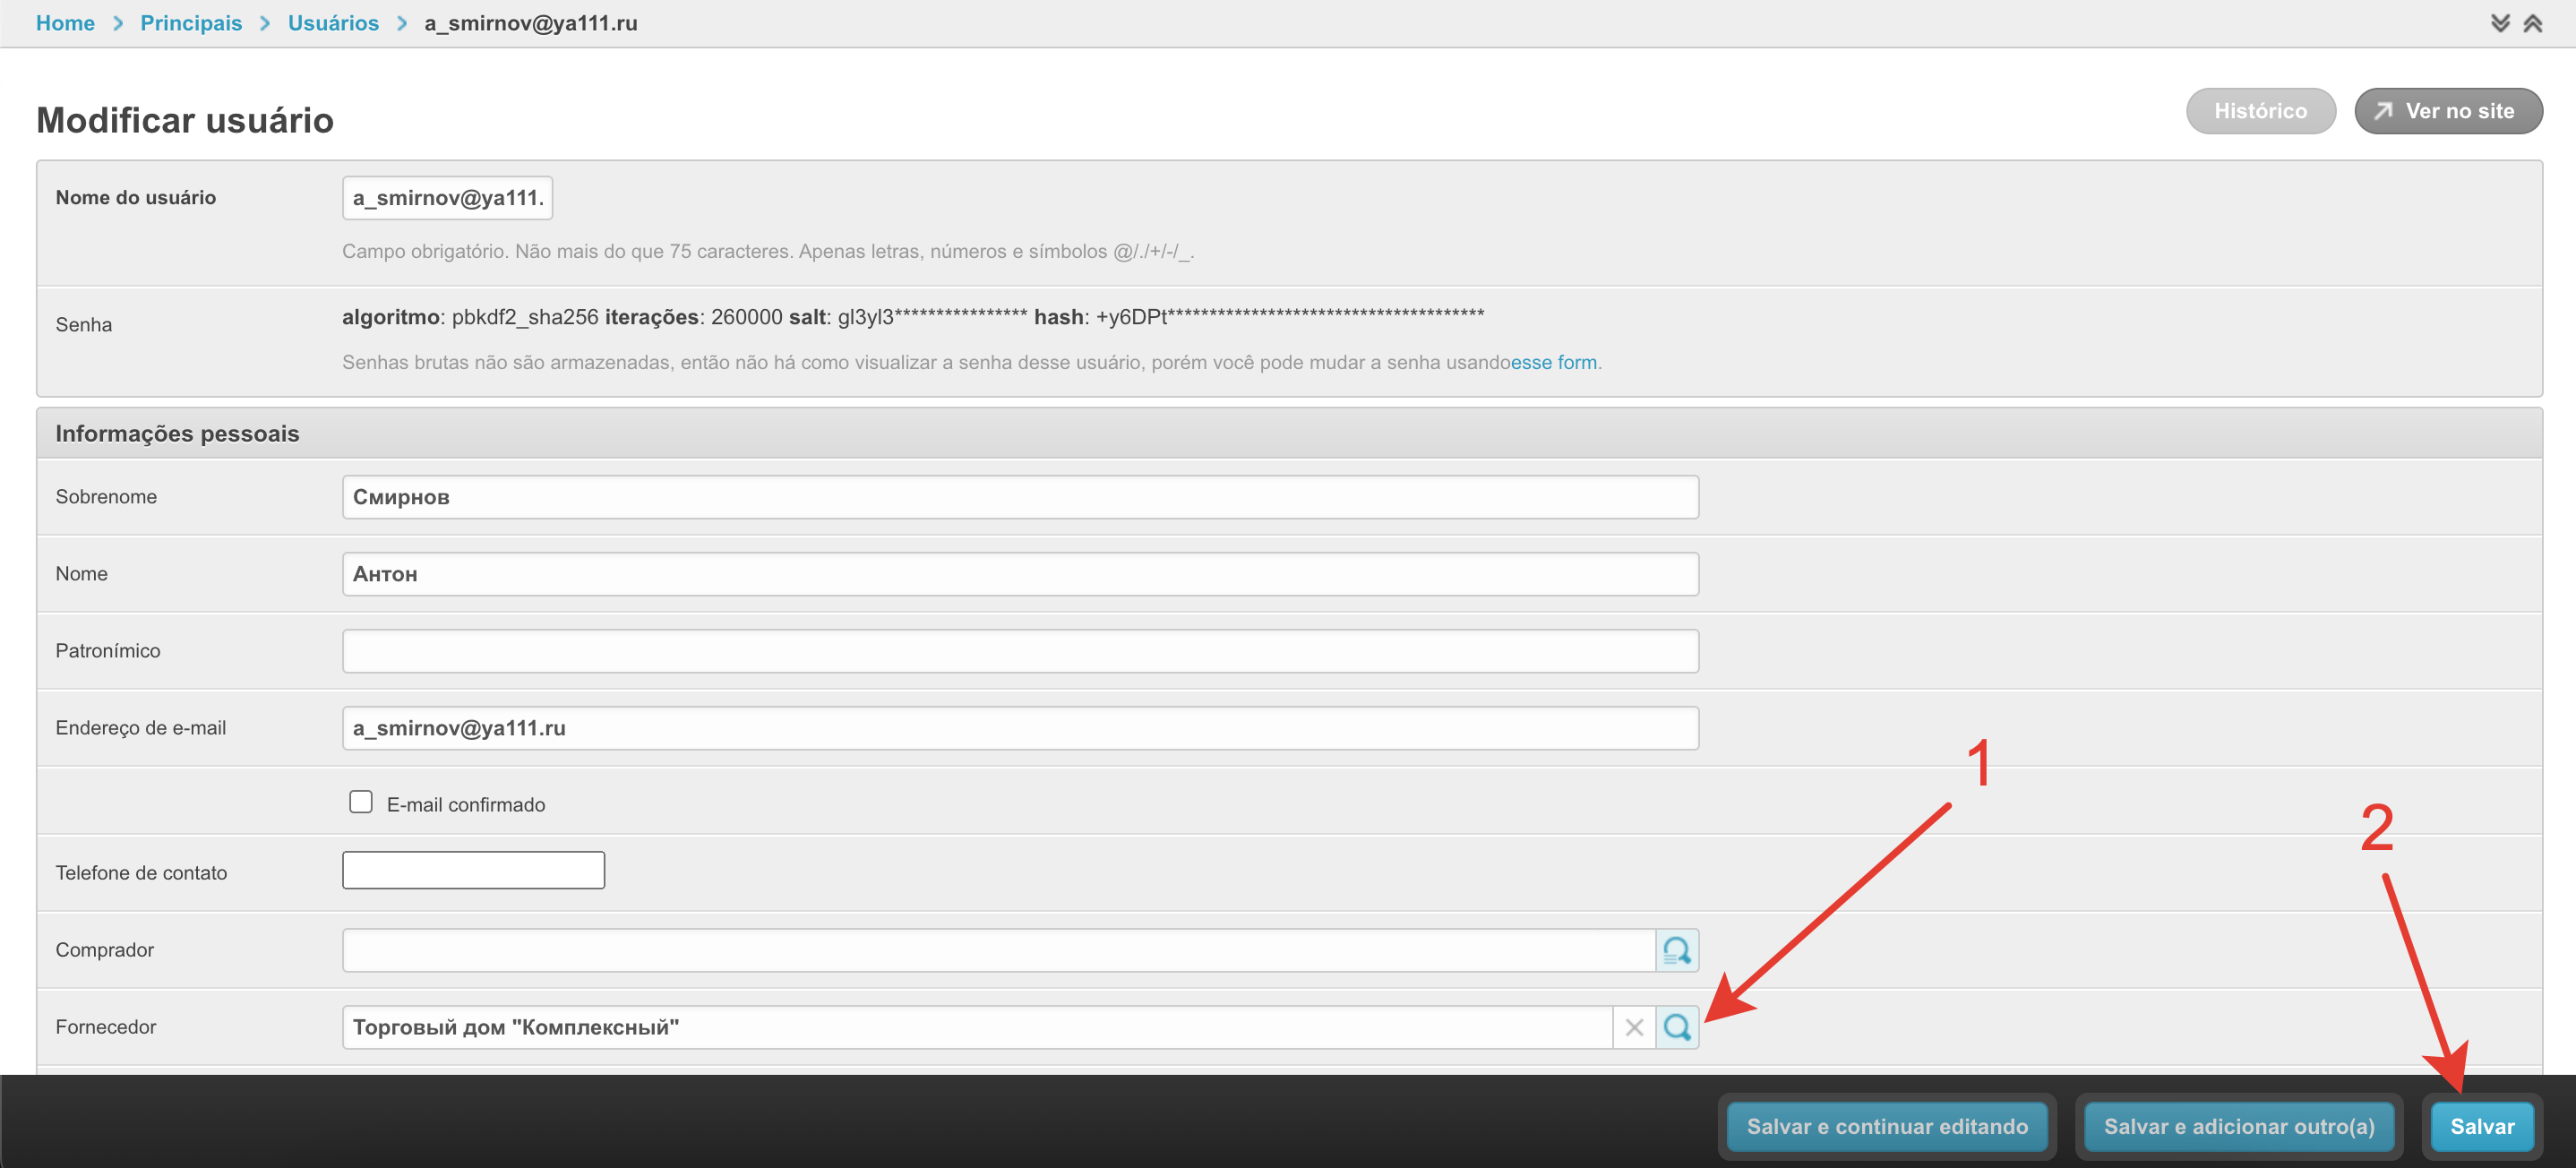Navigate to Usuários breadcrumb

[333, 23]
